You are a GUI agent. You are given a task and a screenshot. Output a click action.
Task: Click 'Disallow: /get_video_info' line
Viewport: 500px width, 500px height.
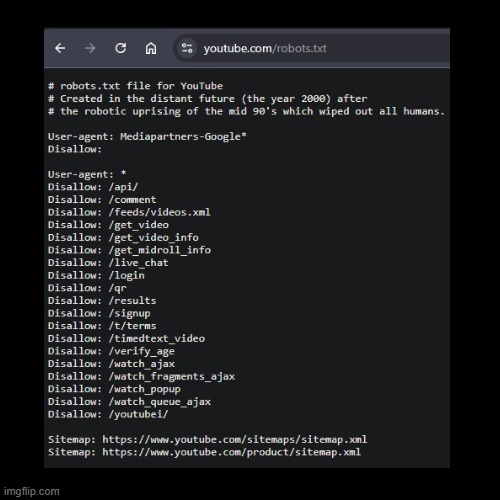coord(123,238)
